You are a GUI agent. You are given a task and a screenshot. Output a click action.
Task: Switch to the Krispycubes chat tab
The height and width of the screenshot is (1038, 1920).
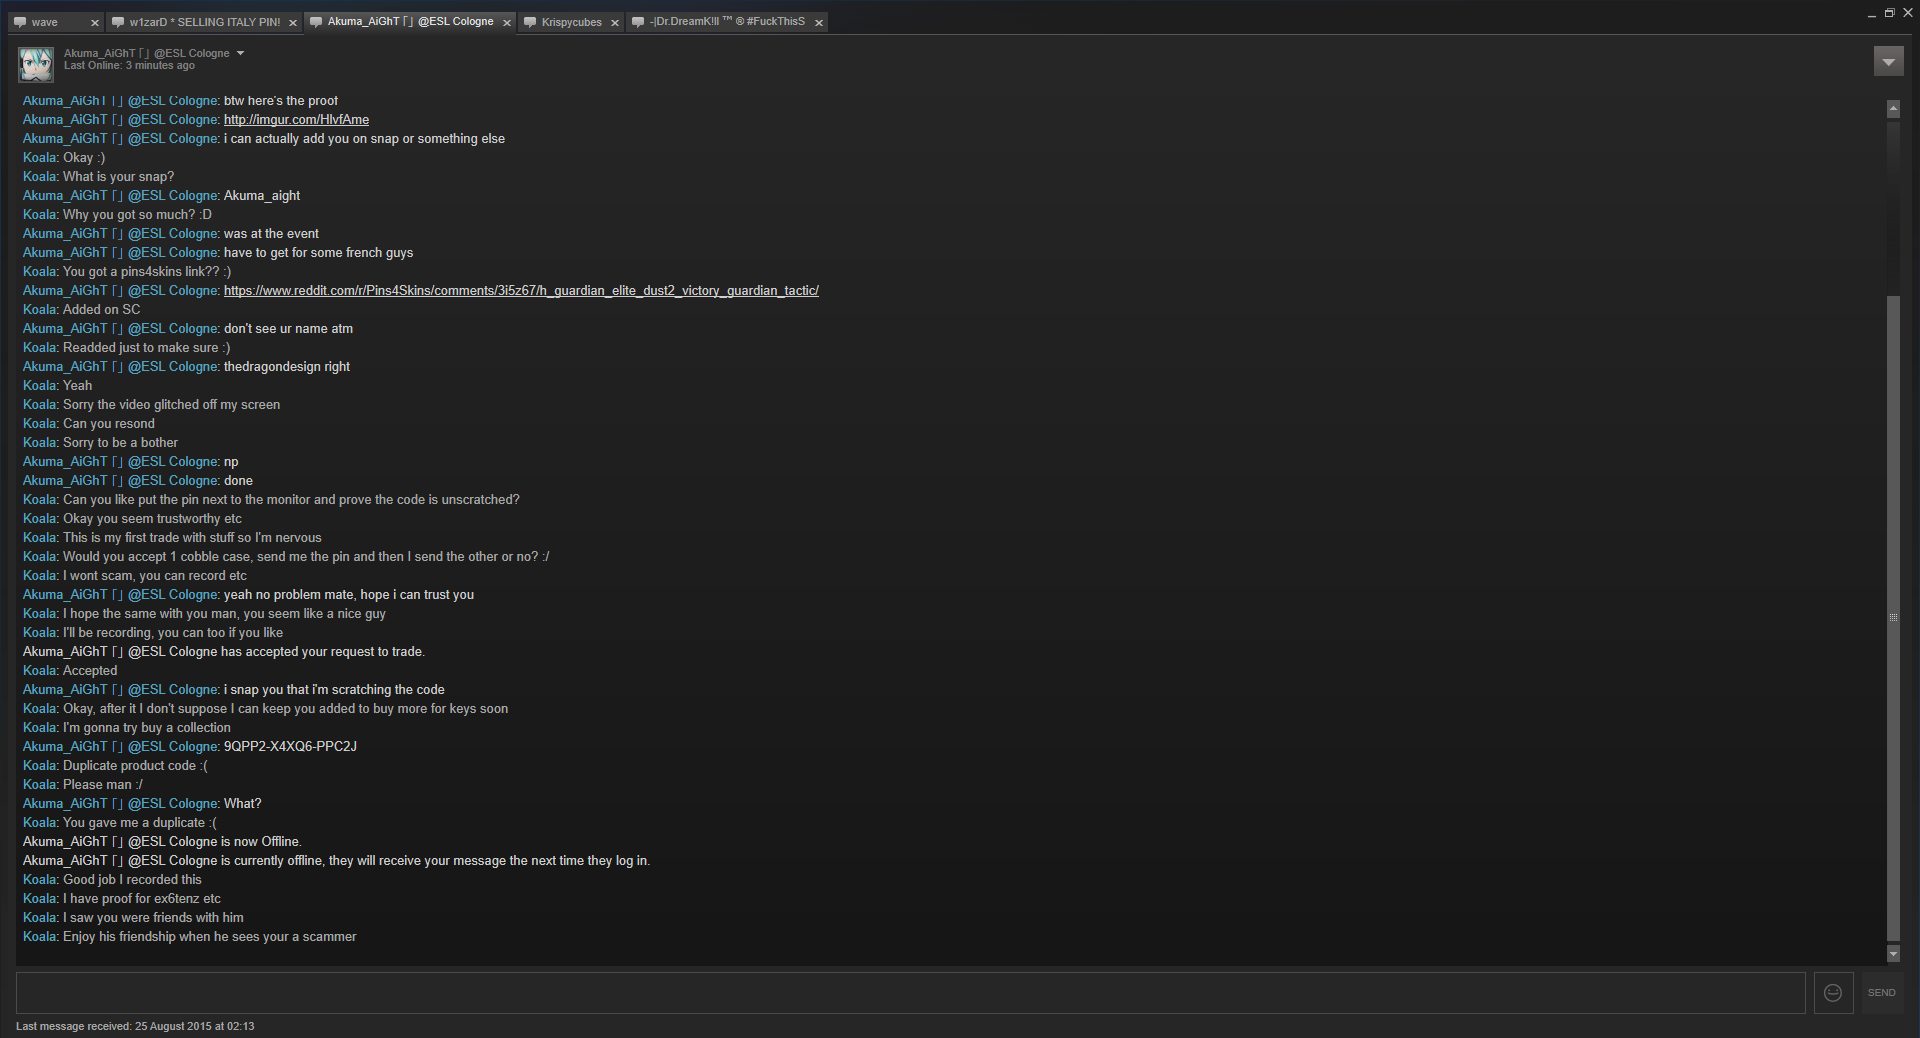(571, 22)
